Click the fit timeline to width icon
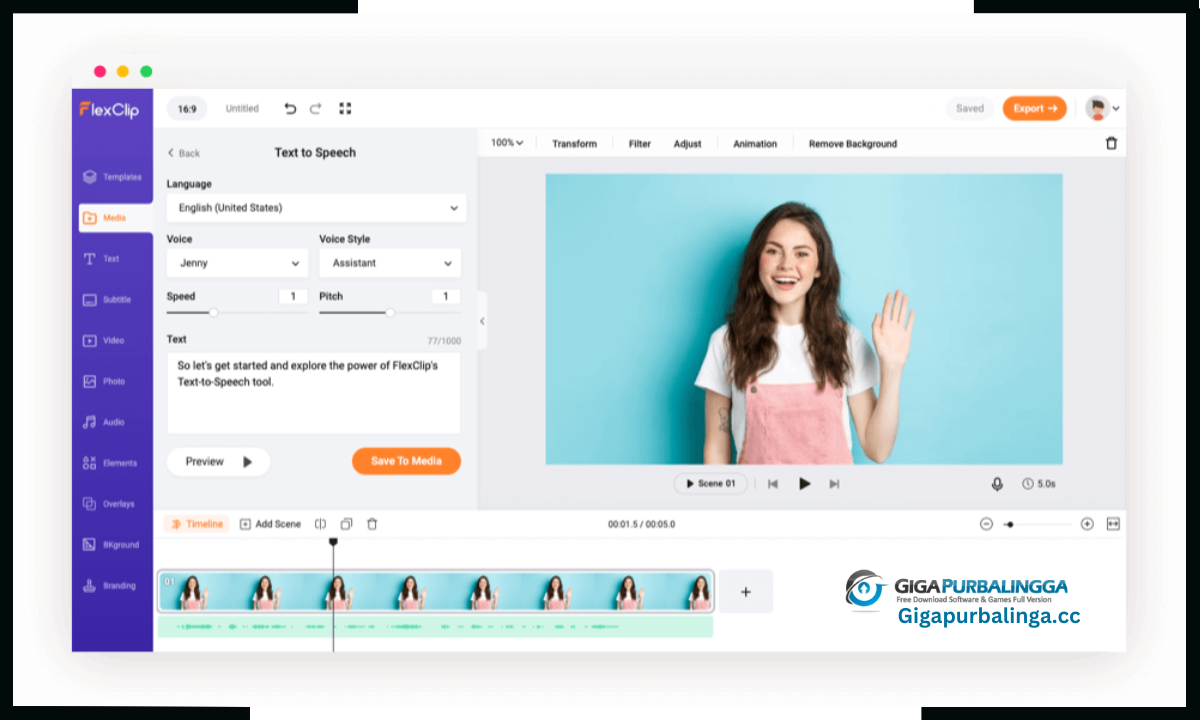This screenshot has width=1200, height=720. coord(1113,524)
